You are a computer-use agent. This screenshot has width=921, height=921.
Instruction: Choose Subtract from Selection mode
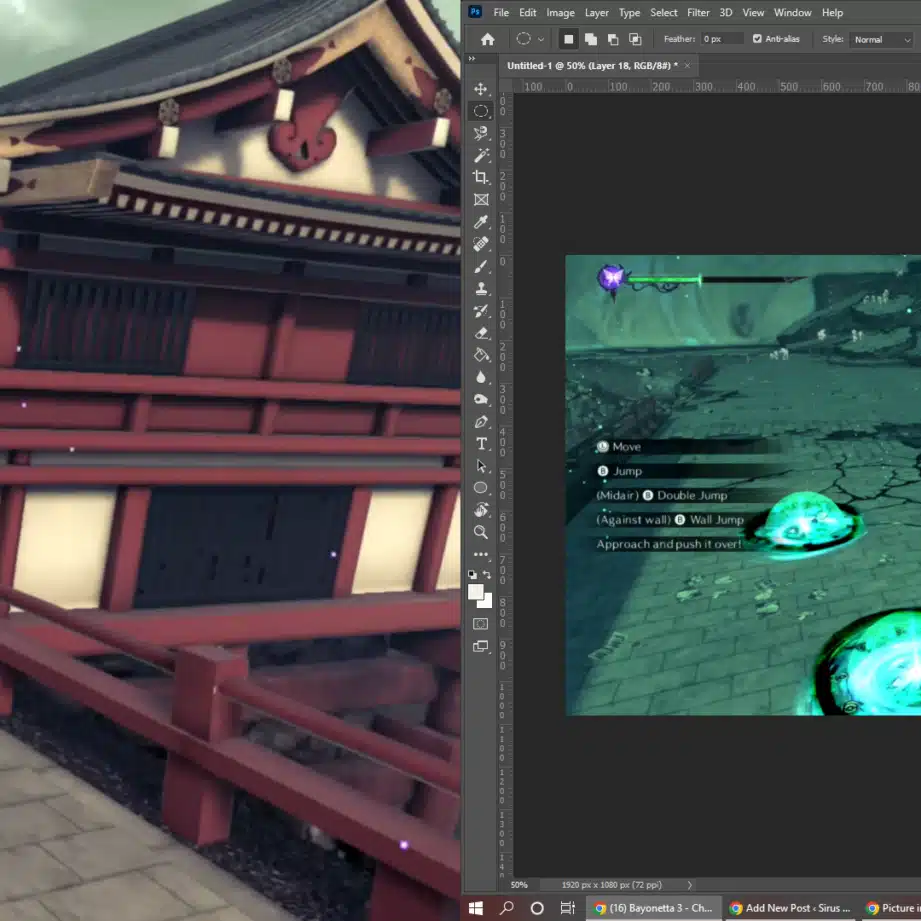pyautogui.click(x=613, y=39)
